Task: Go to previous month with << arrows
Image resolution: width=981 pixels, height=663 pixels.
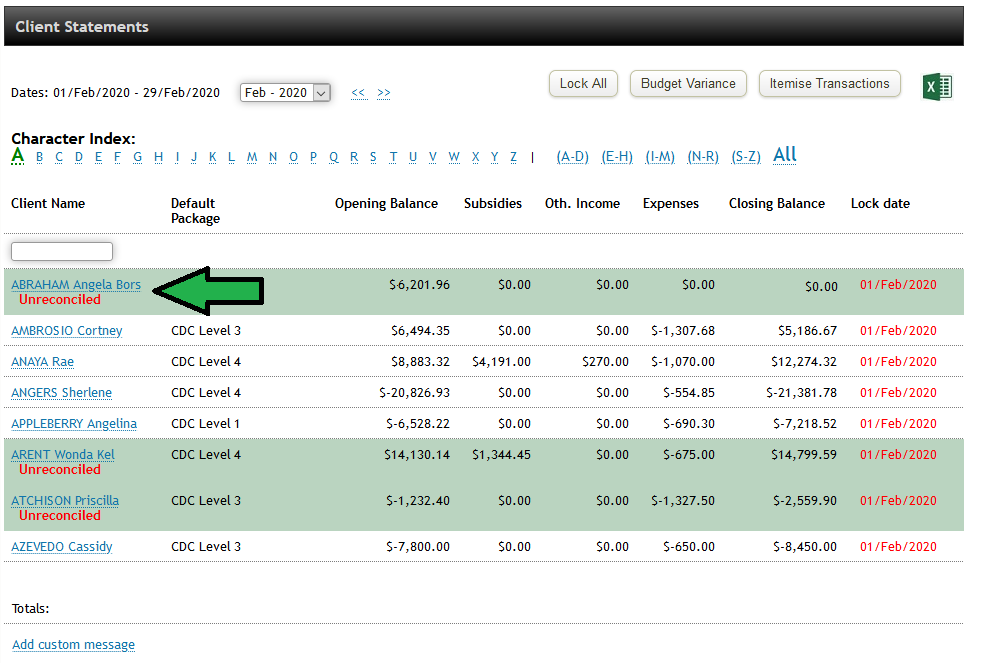Action: (358, 93)
